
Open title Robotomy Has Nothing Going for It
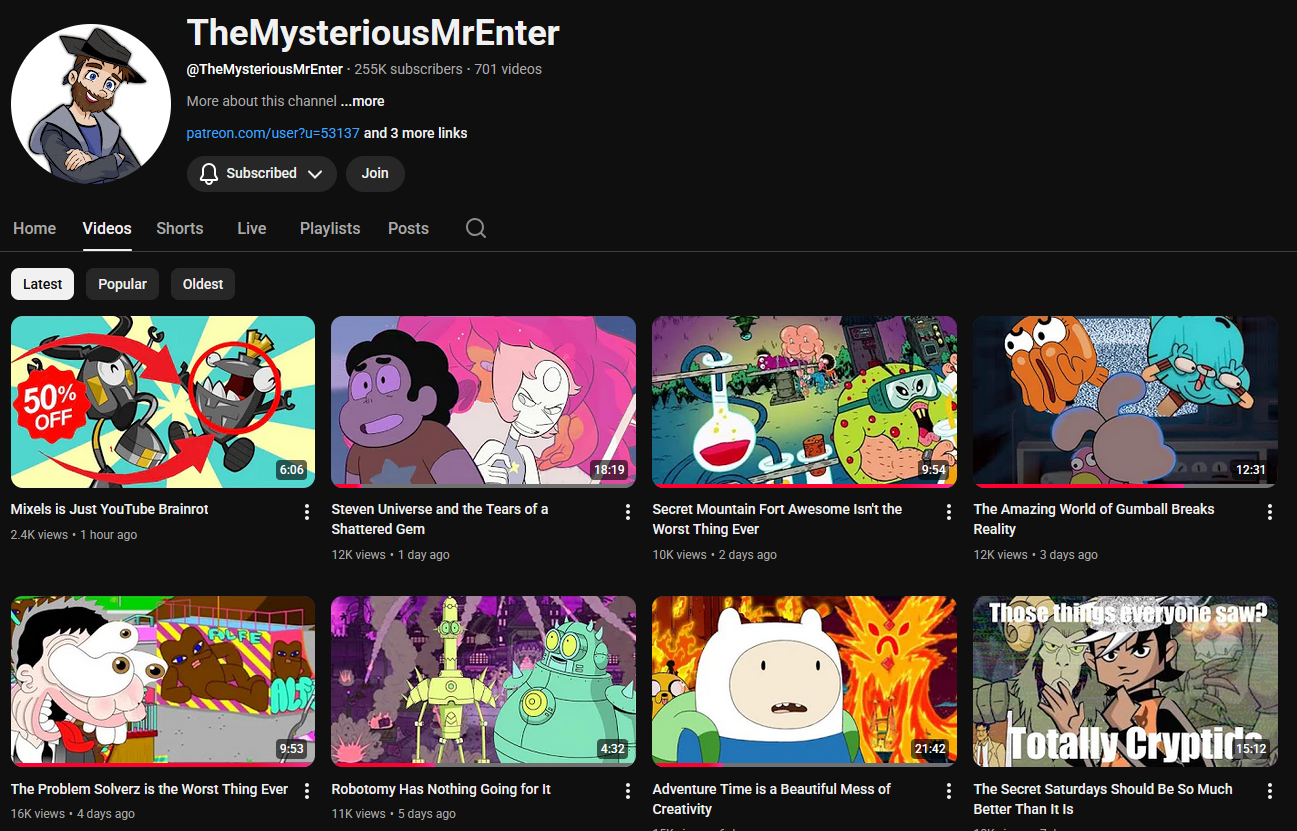pos(441,789)
